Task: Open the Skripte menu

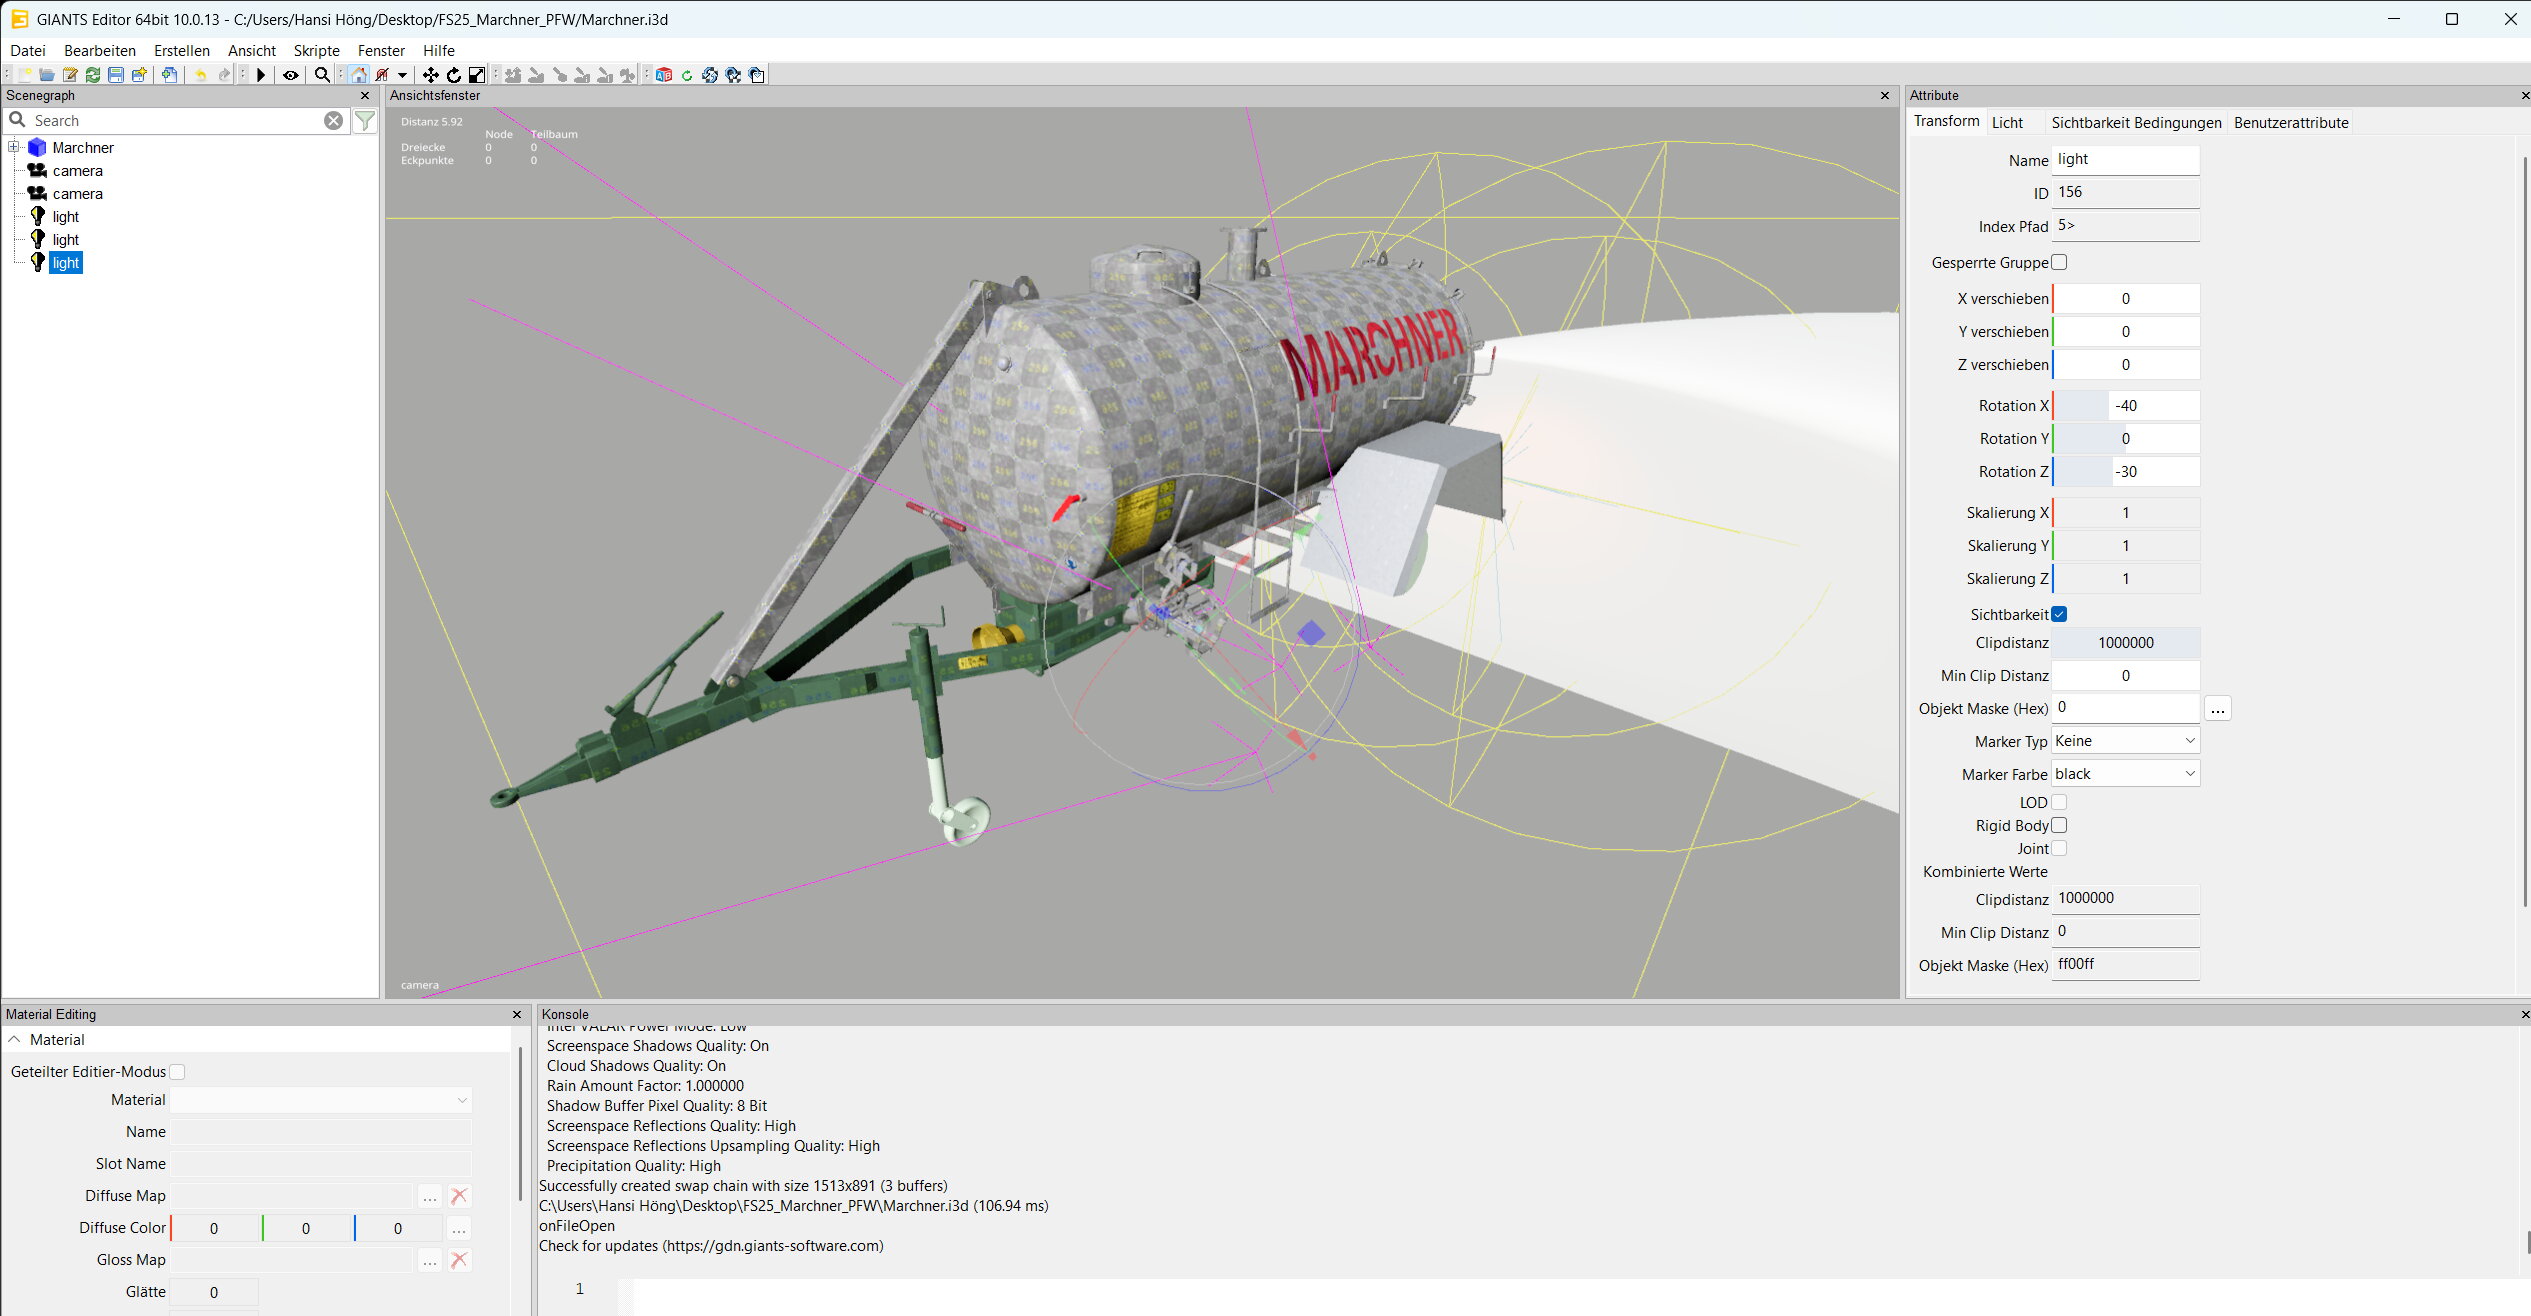Action: point(316,50)
